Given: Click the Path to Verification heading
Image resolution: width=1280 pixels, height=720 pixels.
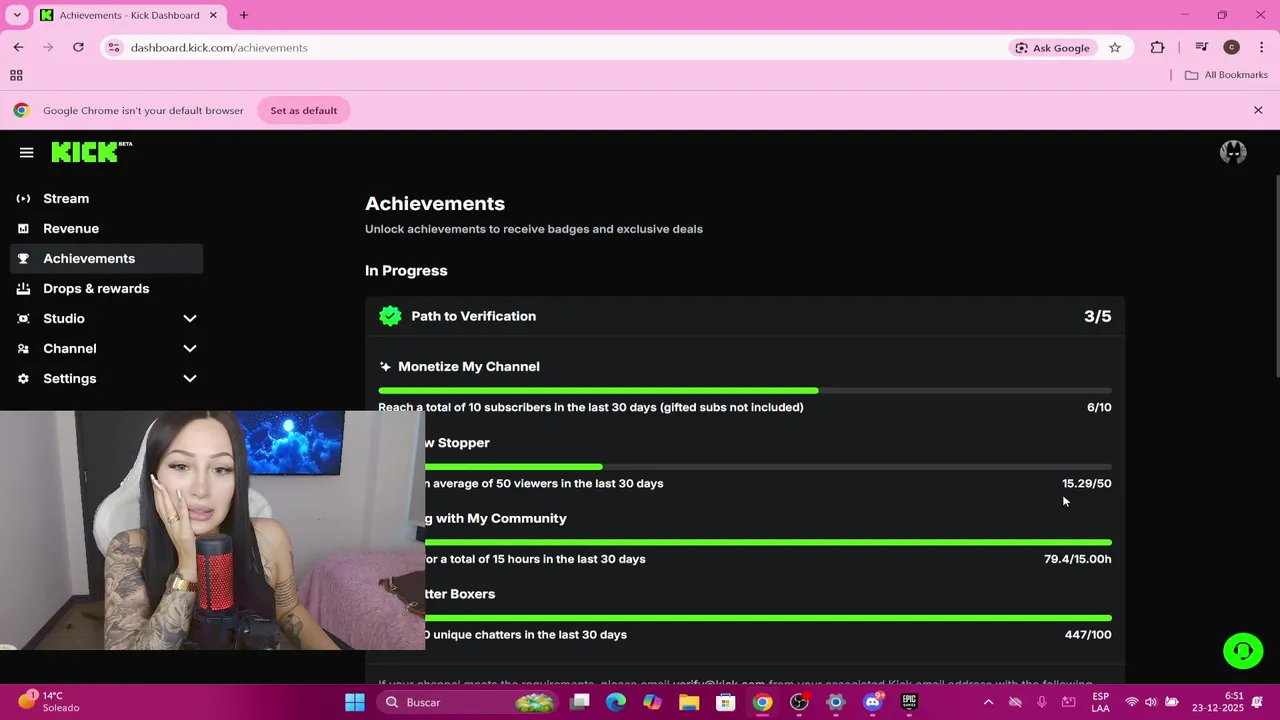Looking at the screenshot, I should pos(473,316).
